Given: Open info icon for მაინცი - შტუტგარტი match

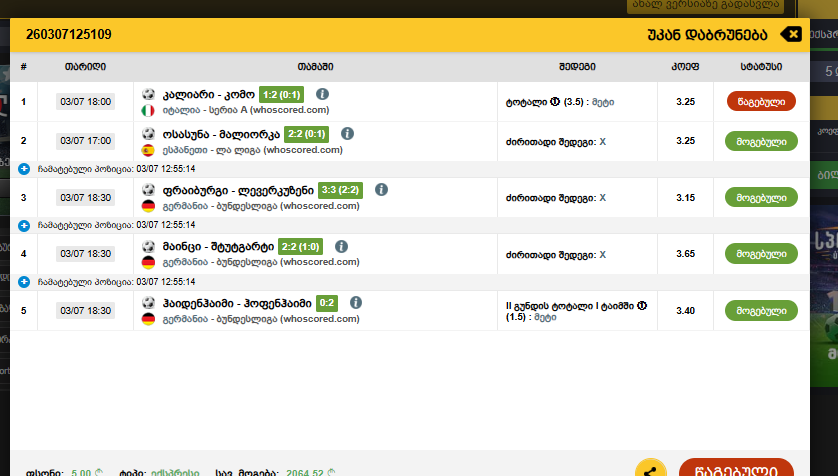Looking at the screenshot, I should [x=342, y=246].
